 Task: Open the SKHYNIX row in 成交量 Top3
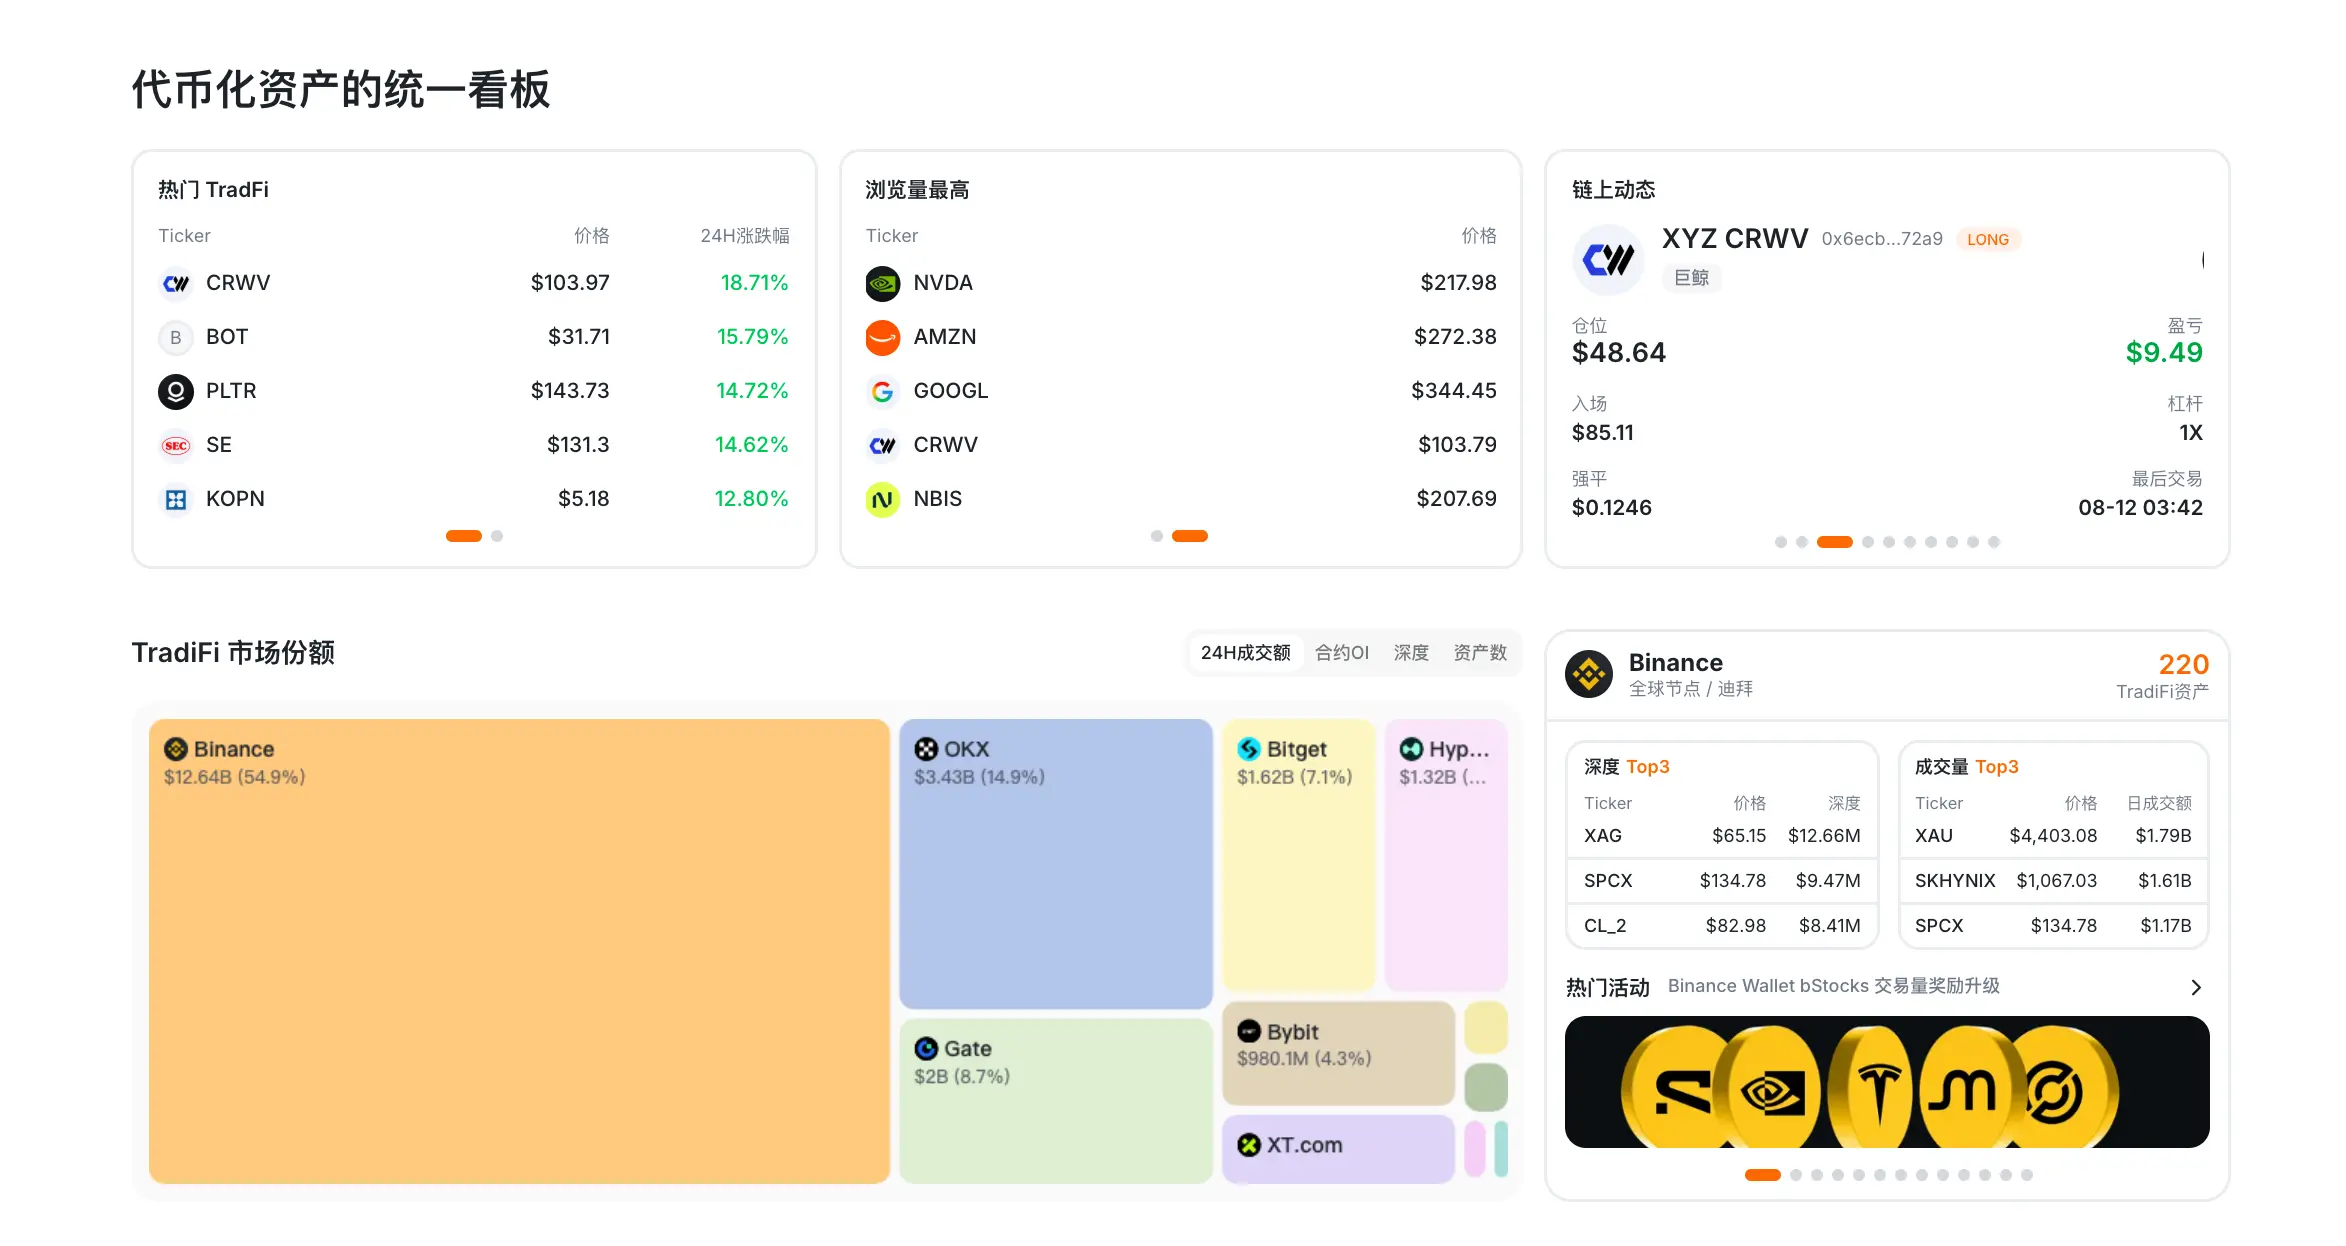click(x=2053, y=881)
